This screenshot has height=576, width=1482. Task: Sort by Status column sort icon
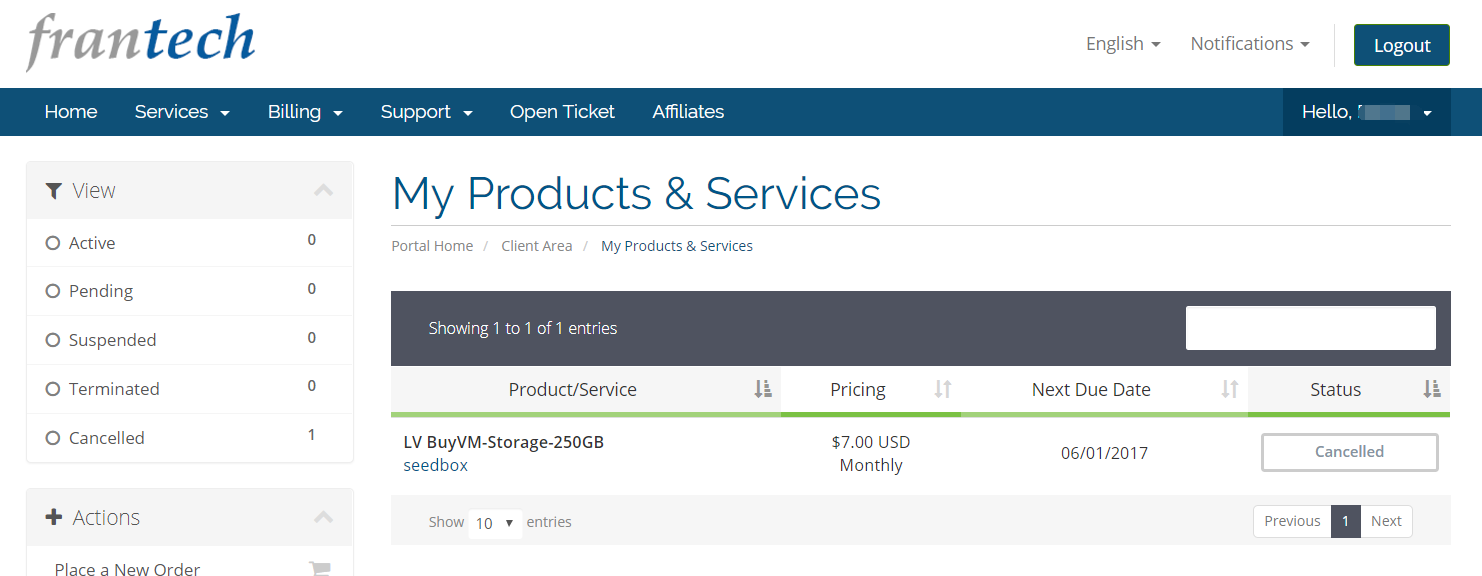1432,389
